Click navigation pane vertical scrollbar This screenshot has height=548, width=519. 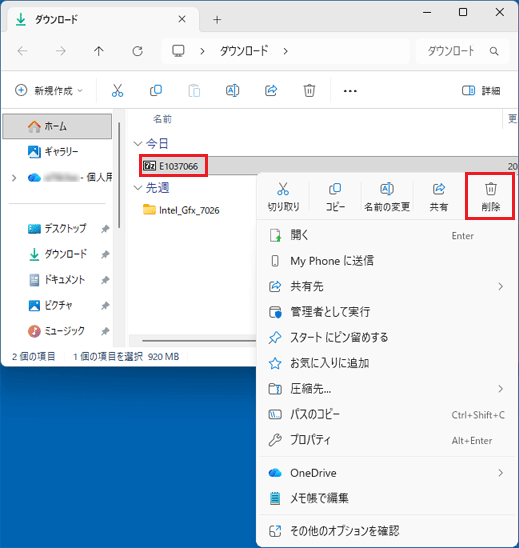click(x=119, y=175)
